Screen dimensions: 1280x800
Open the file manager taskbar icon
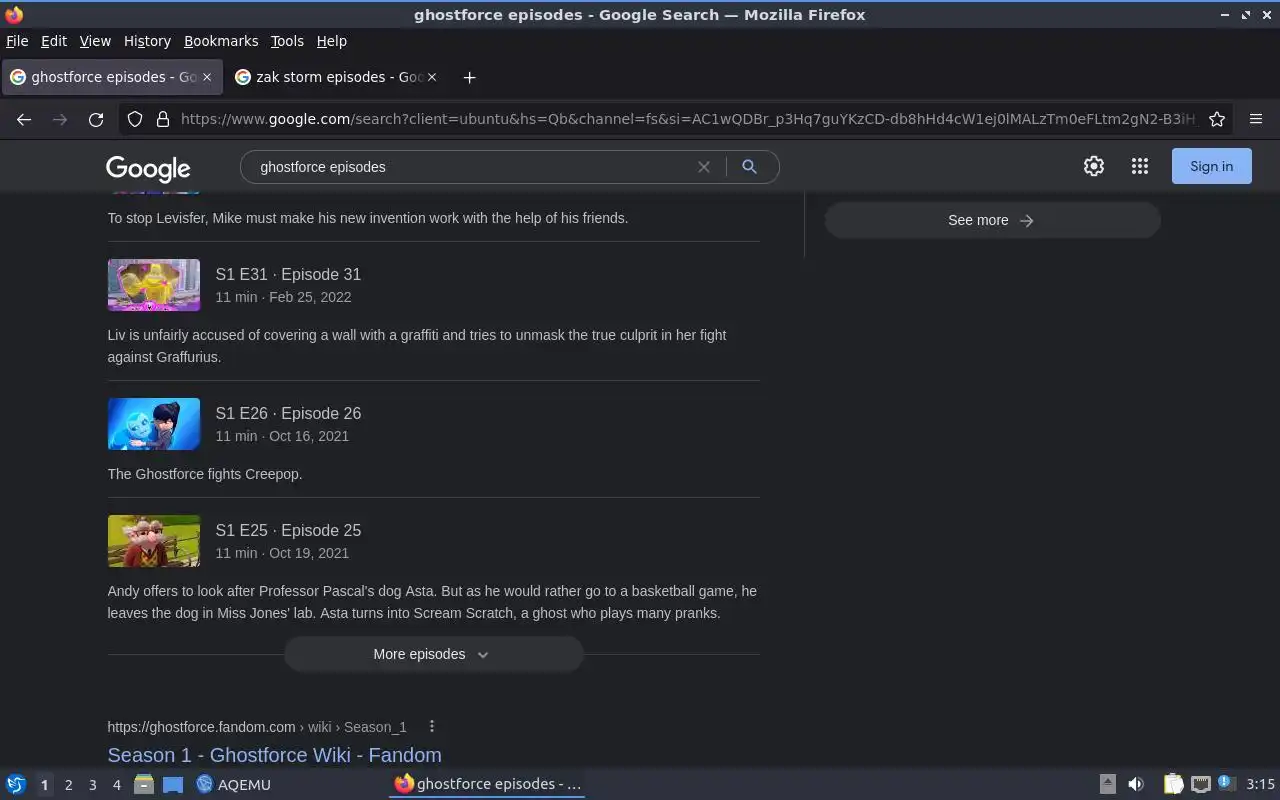144,784
